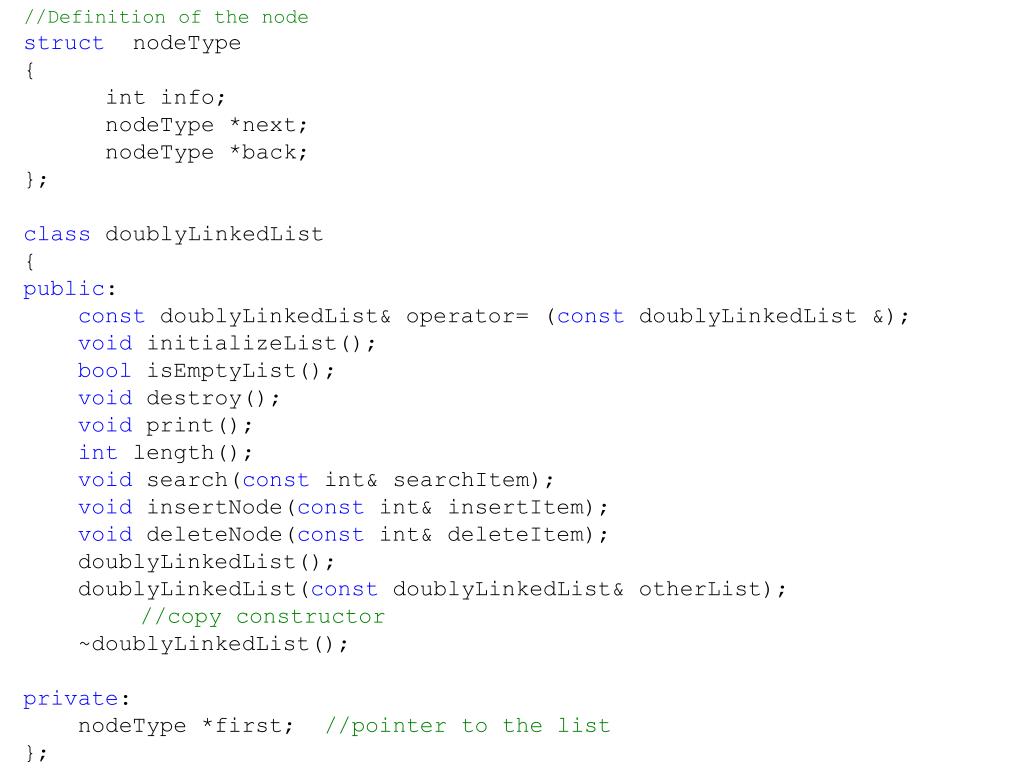The image size is (1024, 768).
Task: Click the "struct" keyword
Action: [64, 43]
